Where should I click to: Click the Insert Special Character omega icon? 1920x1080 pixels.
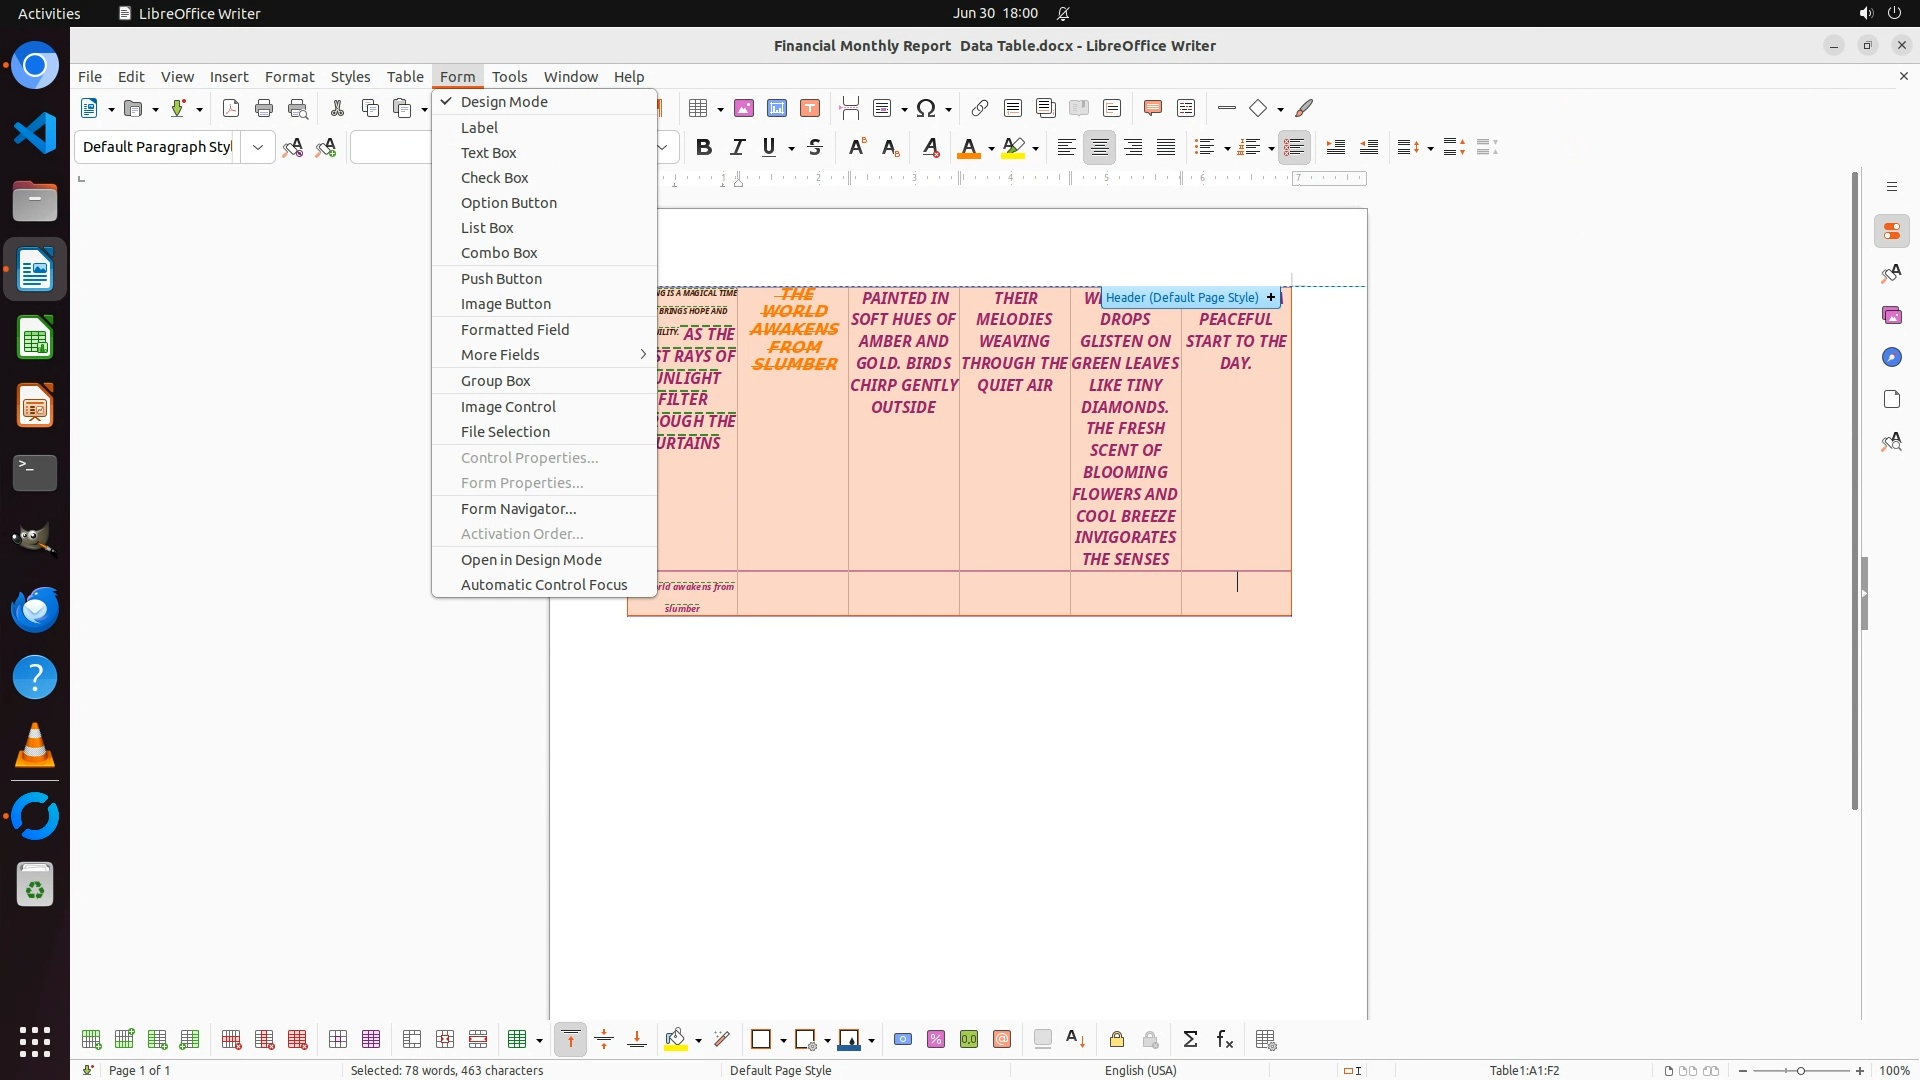coord(926,108)
